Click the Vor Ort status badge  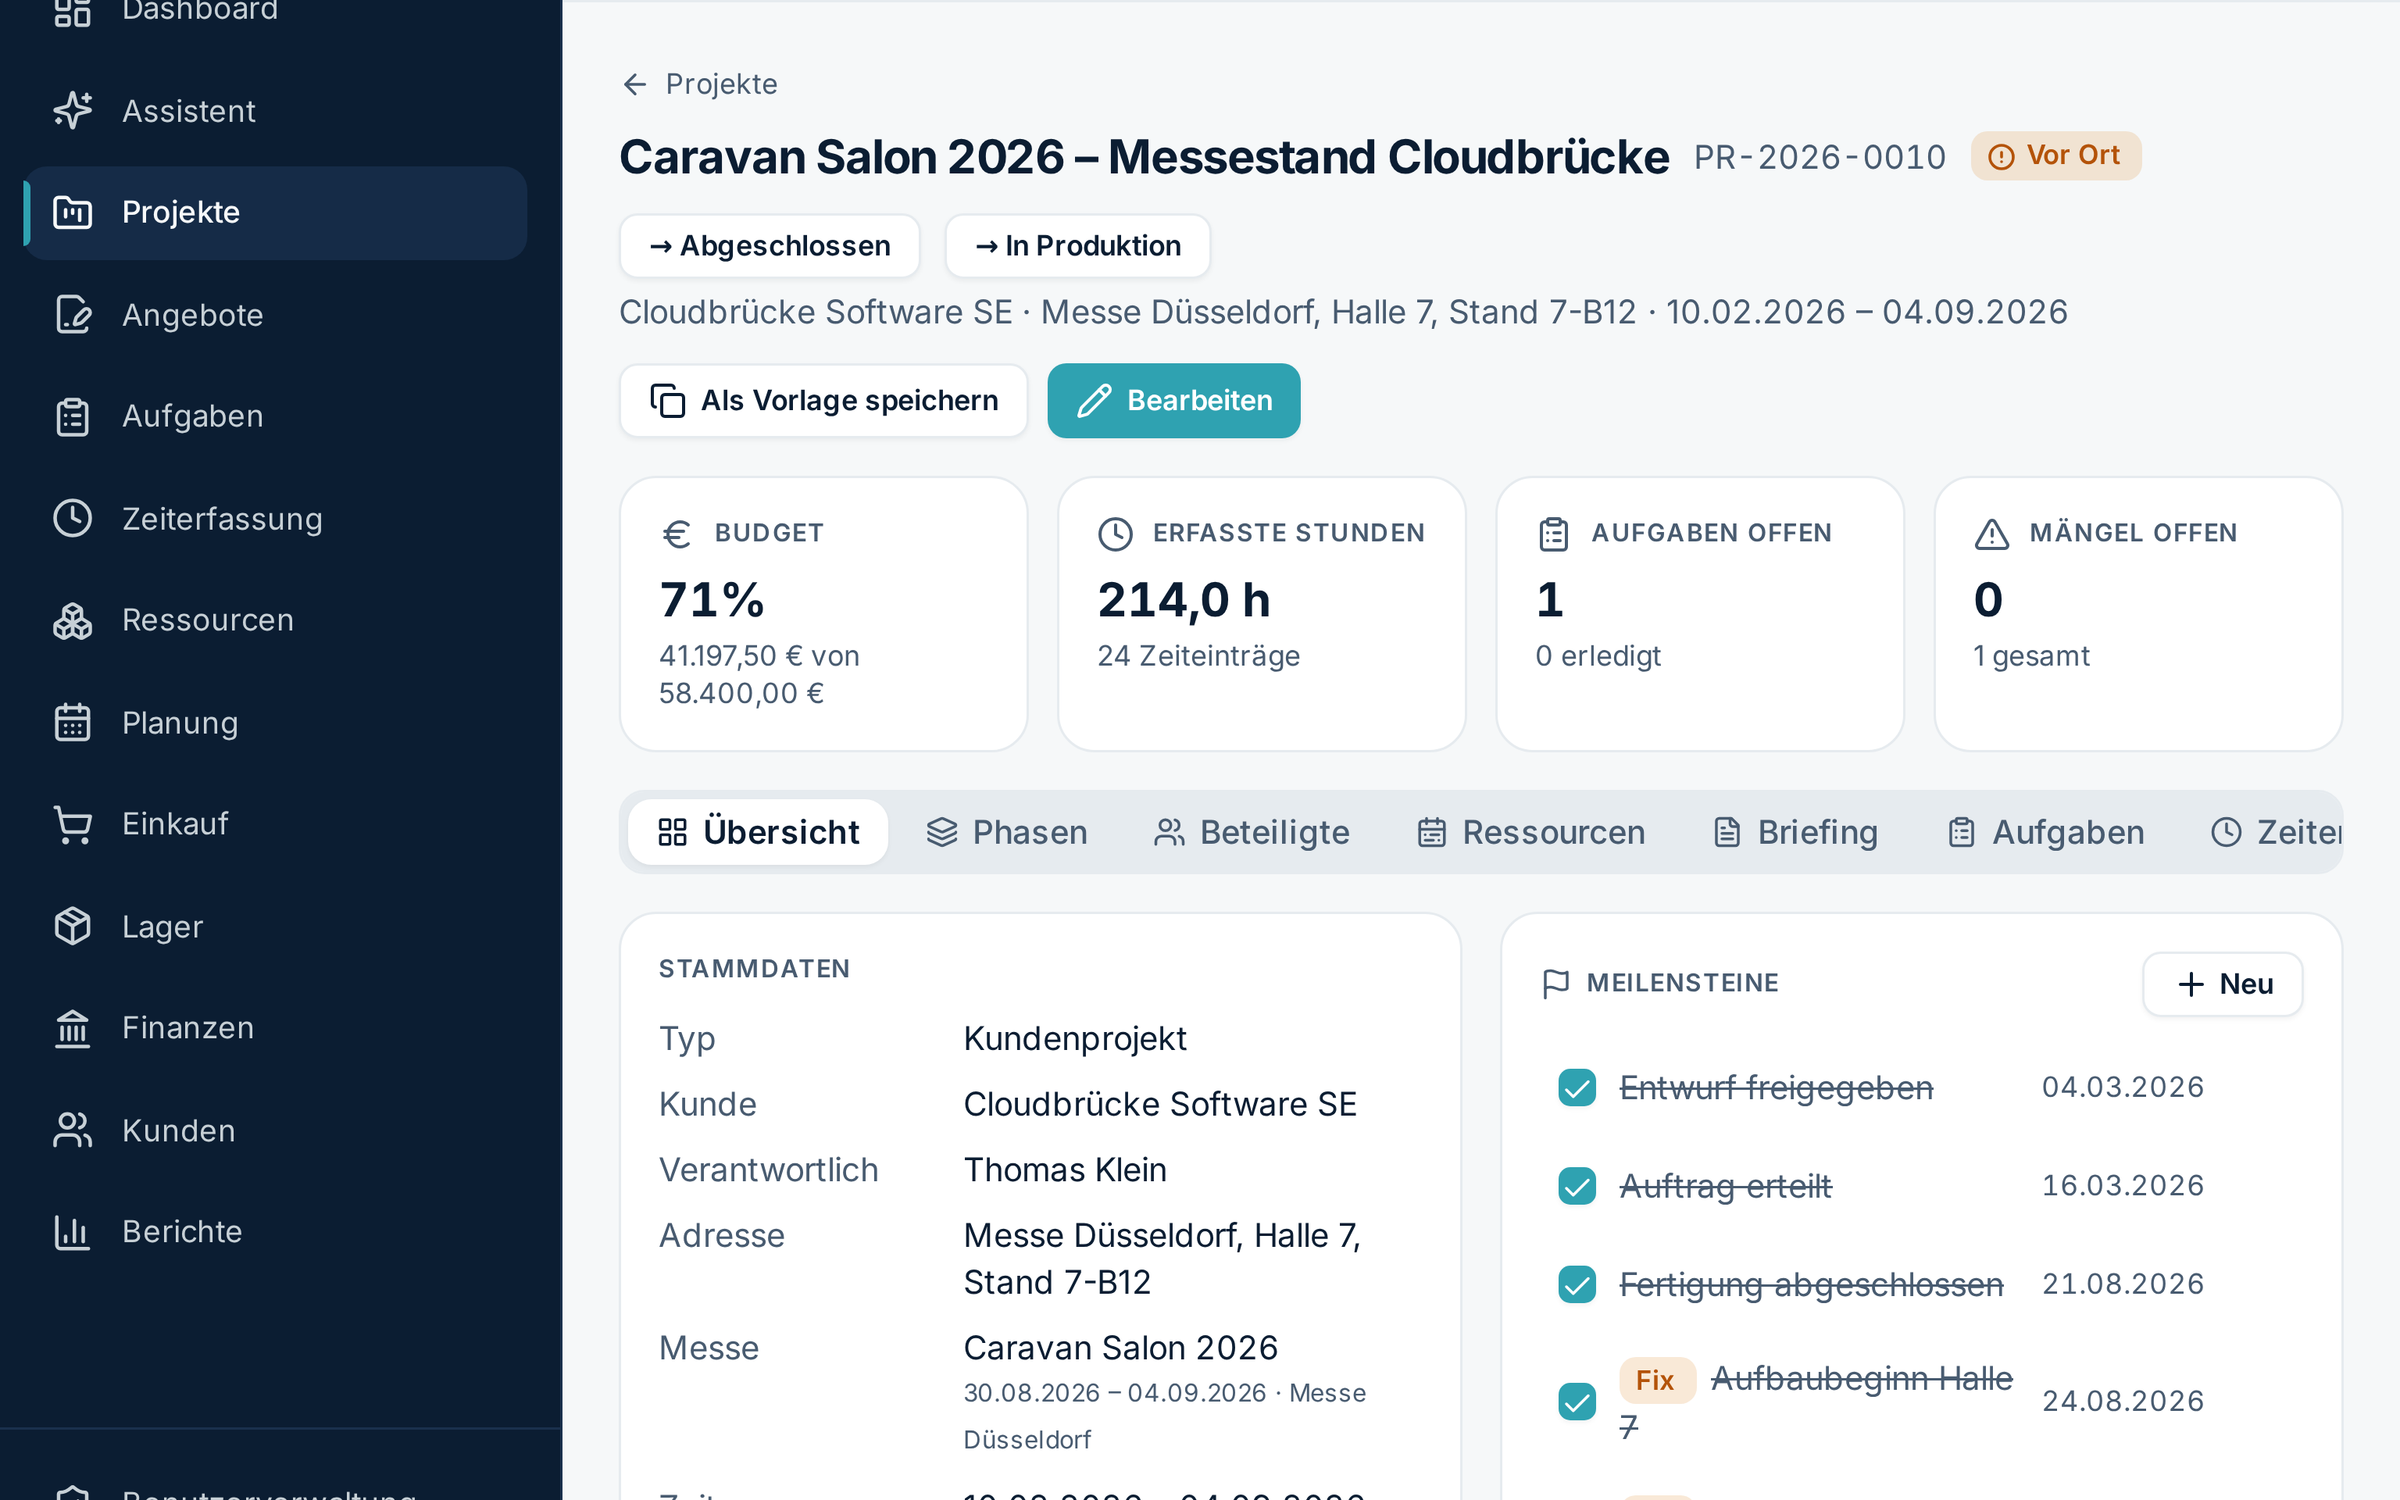coord(2055,156)
